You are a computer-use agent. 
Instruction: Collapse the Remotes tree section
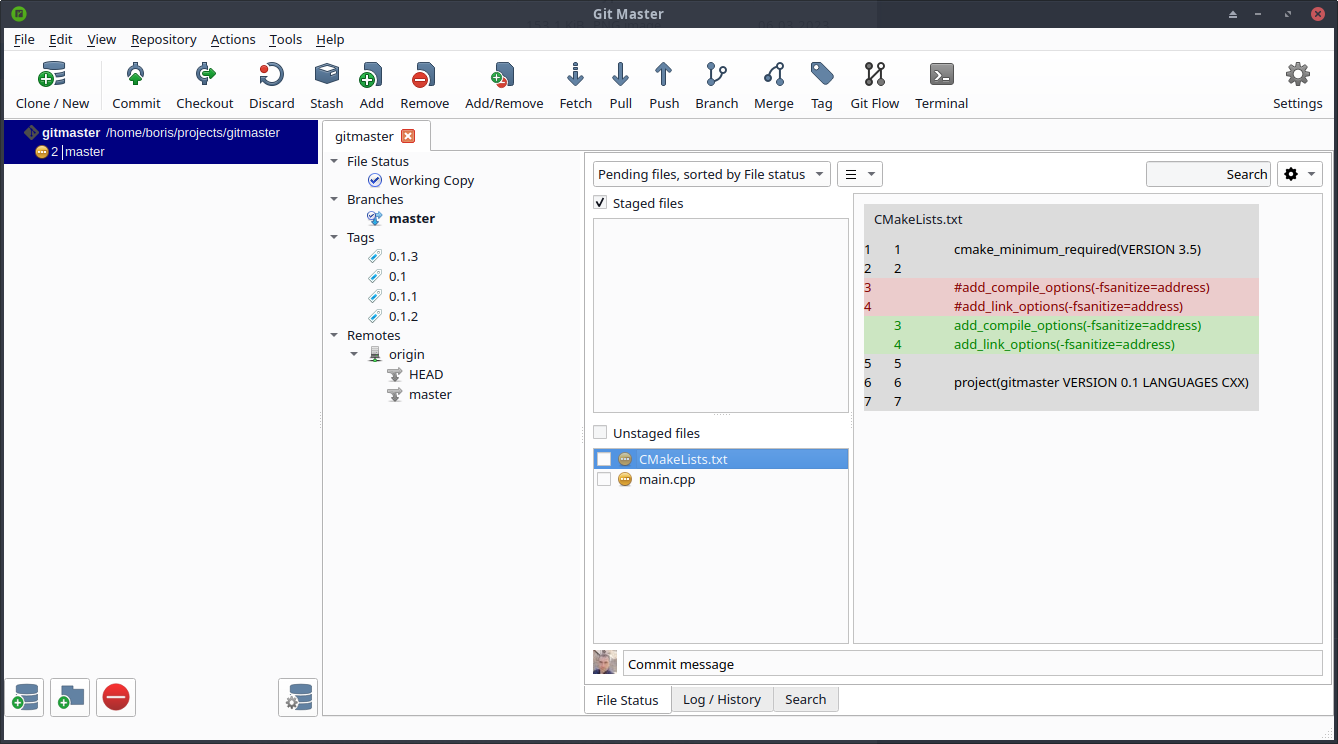point(335,336)
